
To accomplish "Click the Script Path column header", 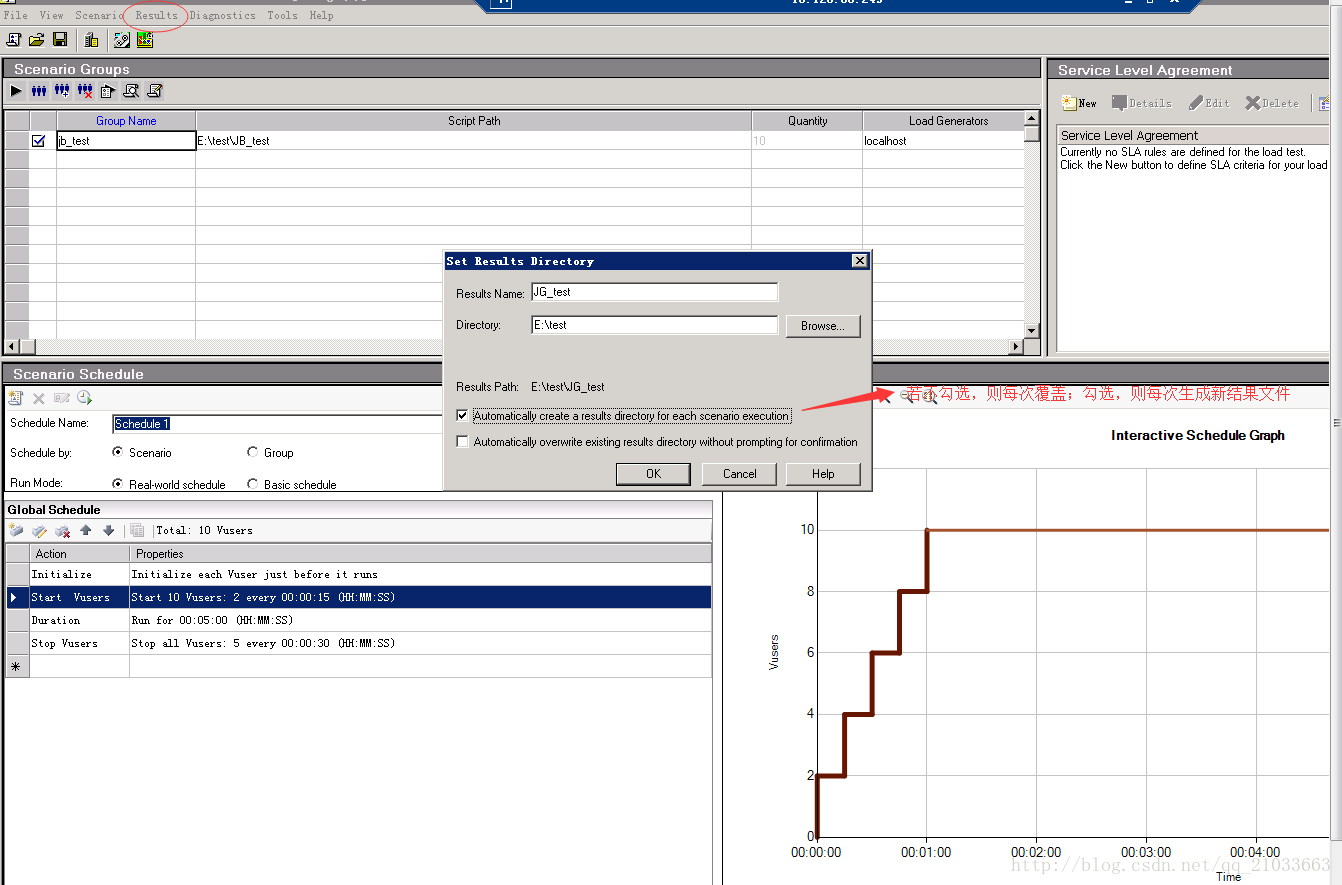I will click(x=474, y=121).
